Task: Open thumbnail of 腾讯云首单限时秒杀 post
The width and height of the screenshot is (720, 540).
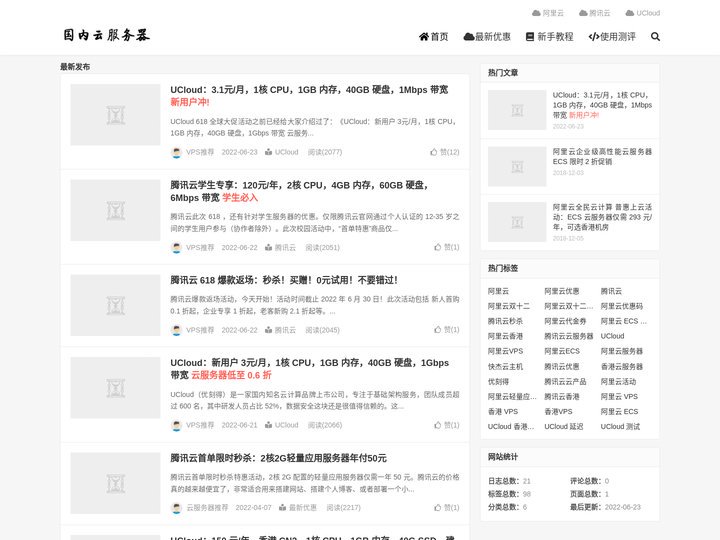Action: (x=115, y=483)
